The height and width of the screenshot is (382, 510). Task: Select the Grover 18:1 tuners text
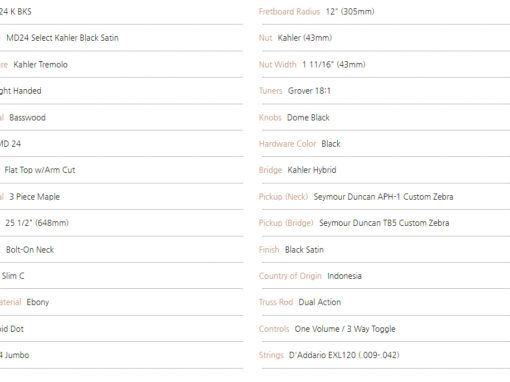pyautogui.click(x=309, y=91)
